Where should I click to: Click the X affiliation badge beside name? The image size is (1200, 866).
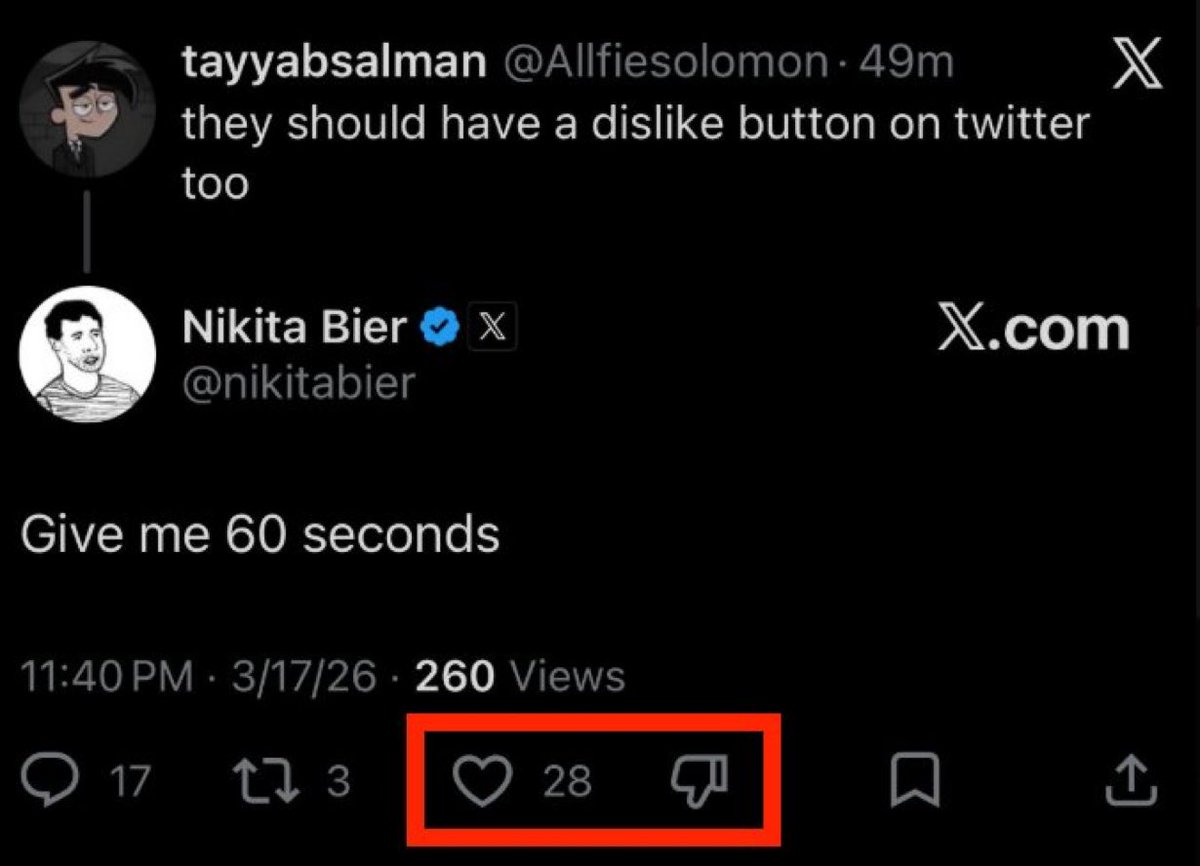point(488,327)
